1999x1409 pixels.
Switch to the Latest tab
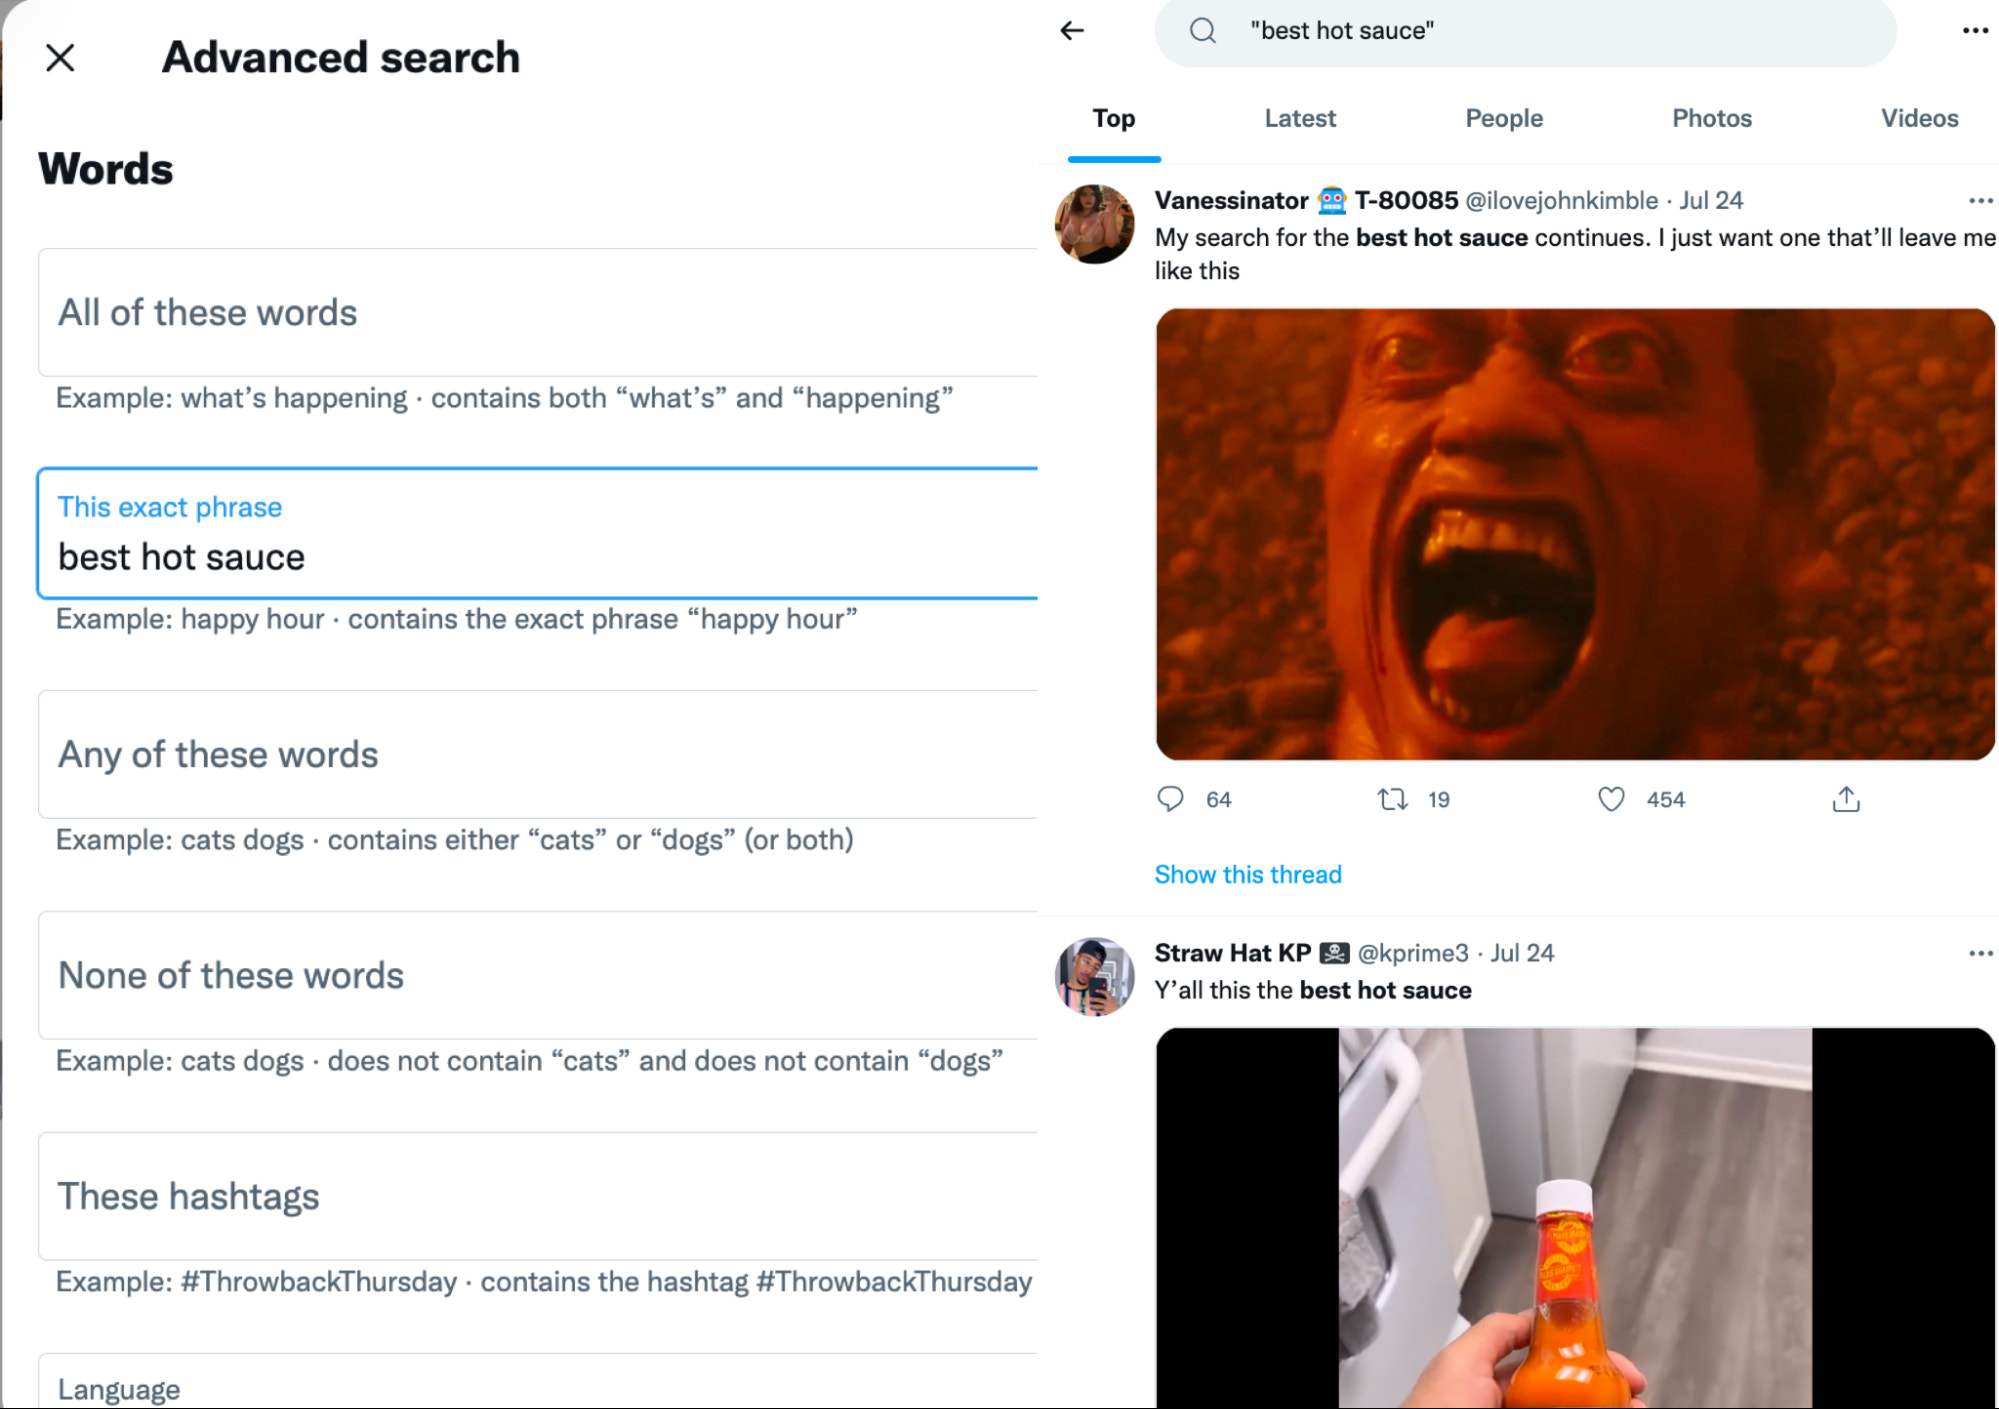(x=1299, y=118)
